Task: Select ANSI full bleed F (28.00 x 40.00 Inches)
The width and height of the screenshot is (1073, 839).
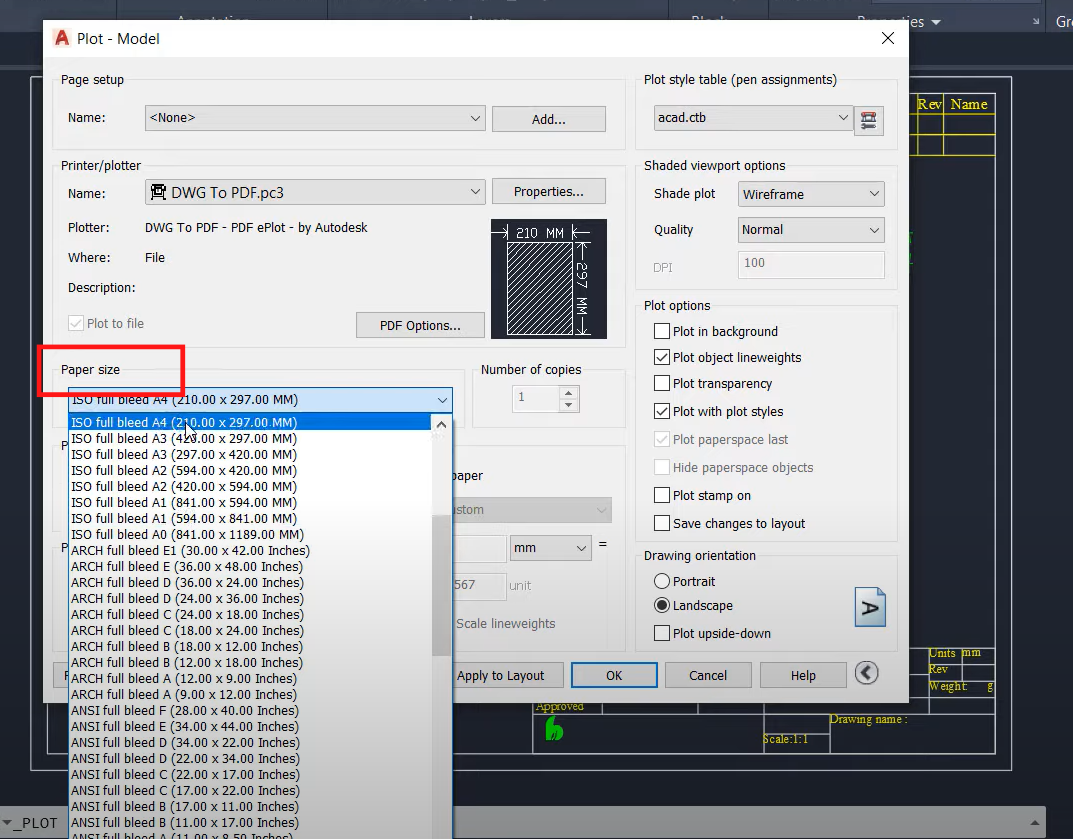Action: tap(250, 710)
